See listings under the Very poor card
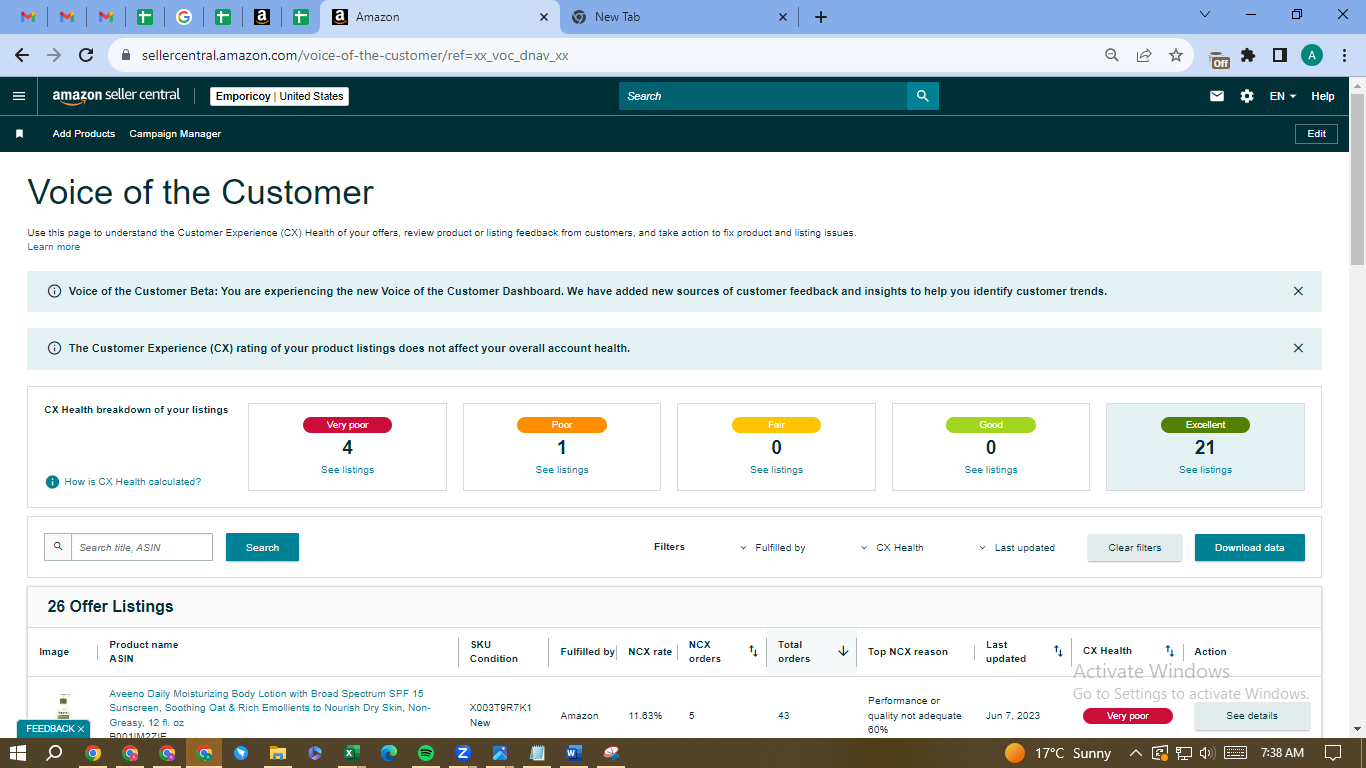The image size is (1366, 768). tap(347, 470)
